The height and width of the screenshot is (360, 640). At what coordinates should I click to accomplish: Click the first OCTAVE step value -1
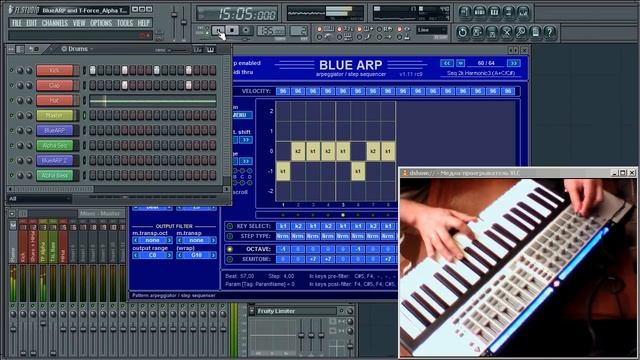283,249
